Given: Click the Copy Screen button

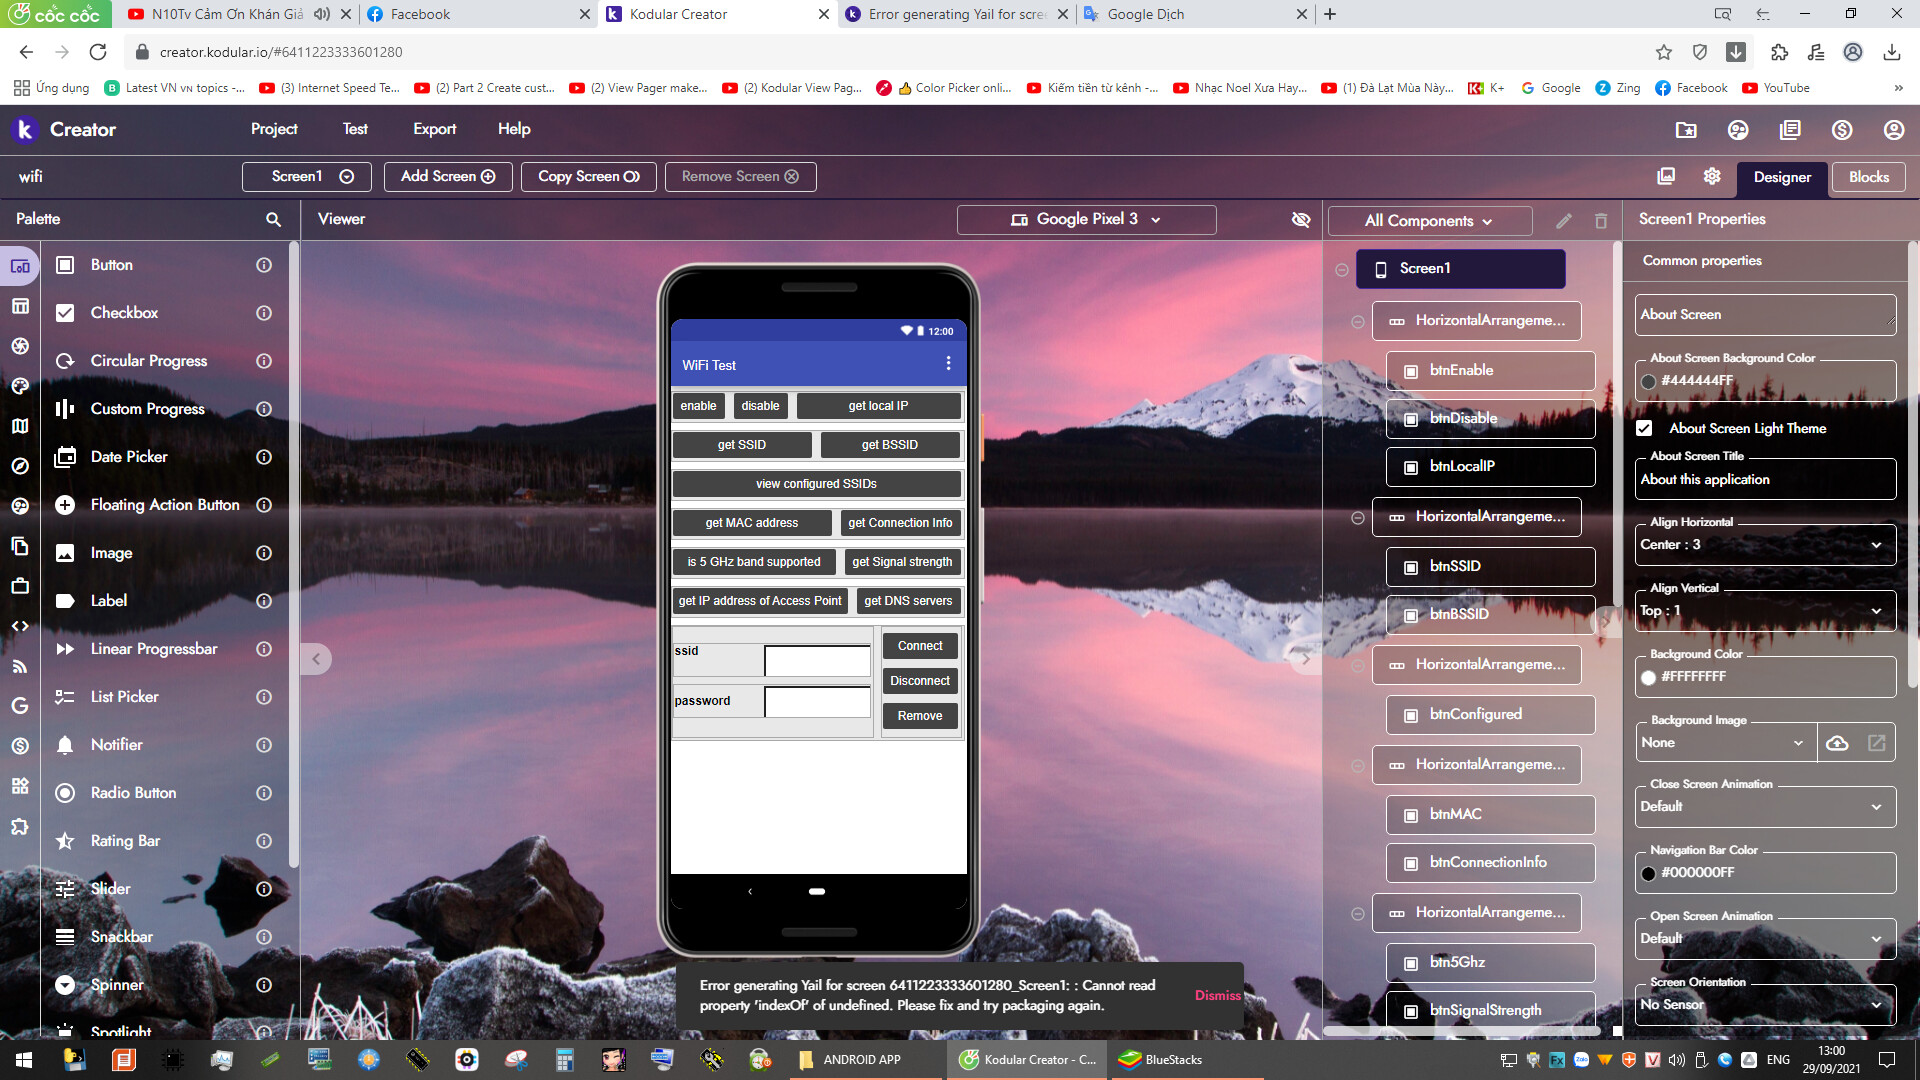Looking at the screenshot, I should tap(589, 177).
